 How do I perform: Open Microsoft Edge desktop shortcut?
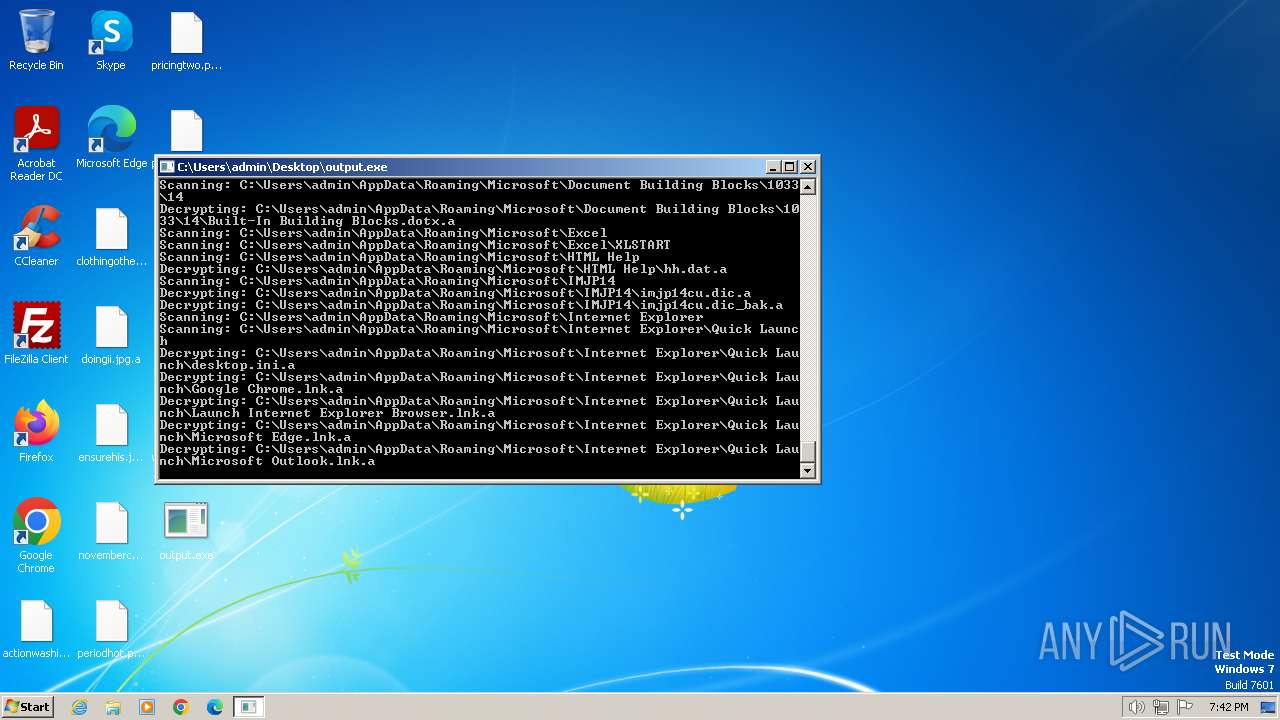(111, 138)
